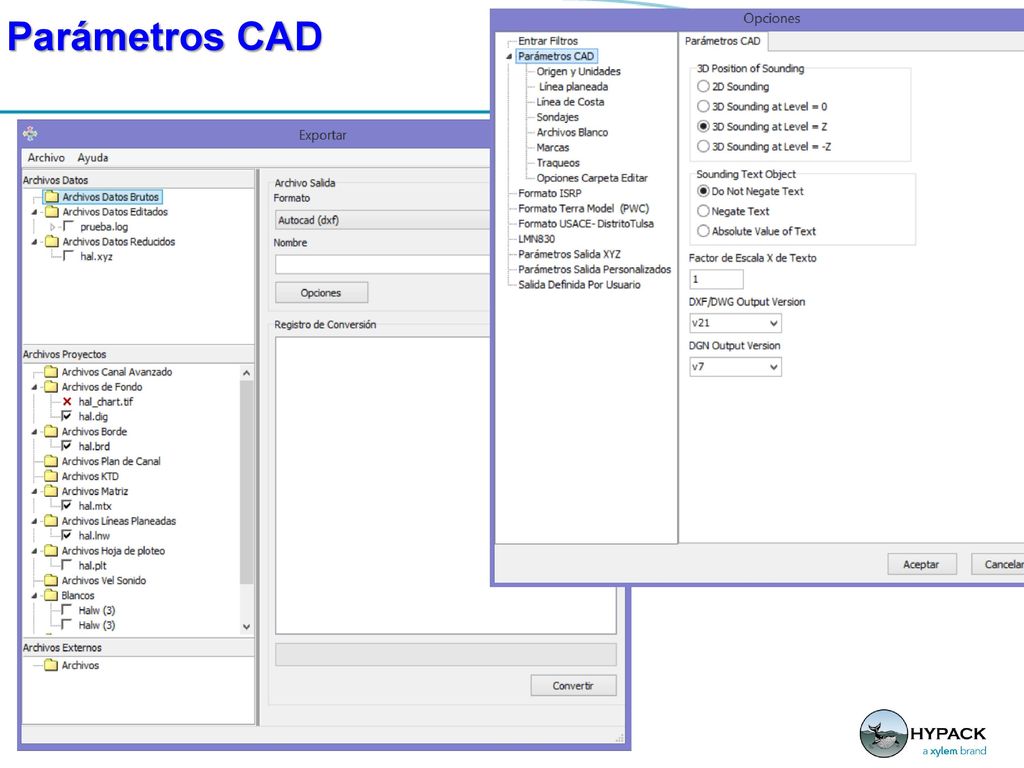
Task: Click the Archivos KTD folder icon
Action: coord(51,476)
